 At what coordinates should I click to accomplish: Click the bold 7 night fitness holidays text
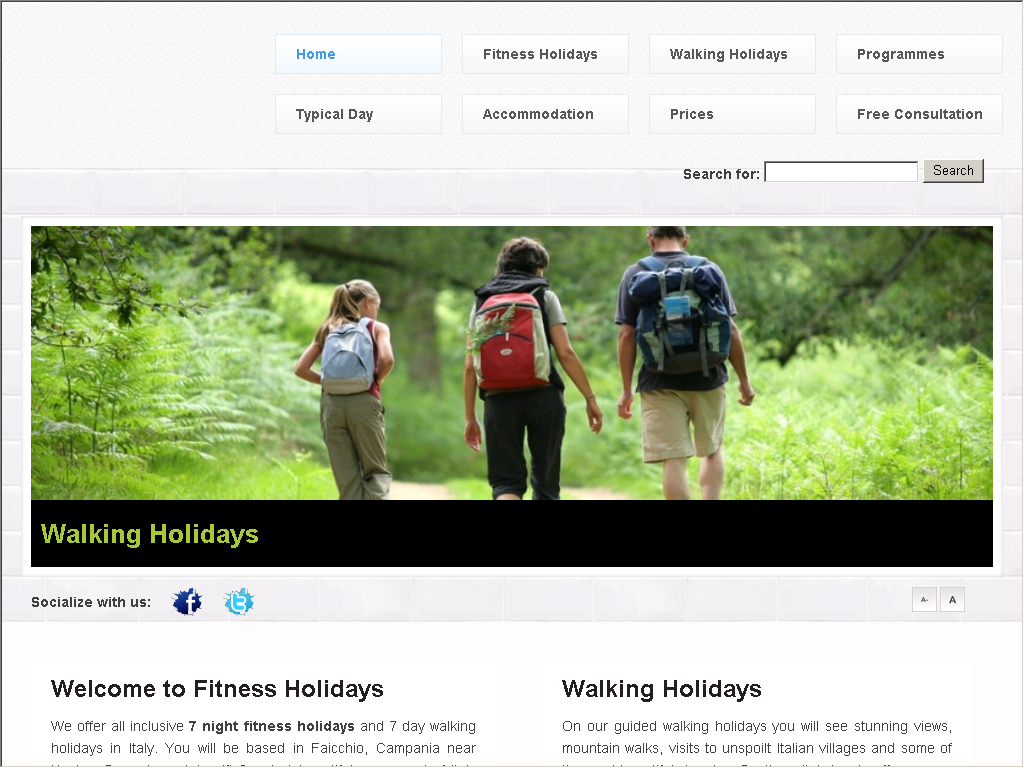point(272,726)
